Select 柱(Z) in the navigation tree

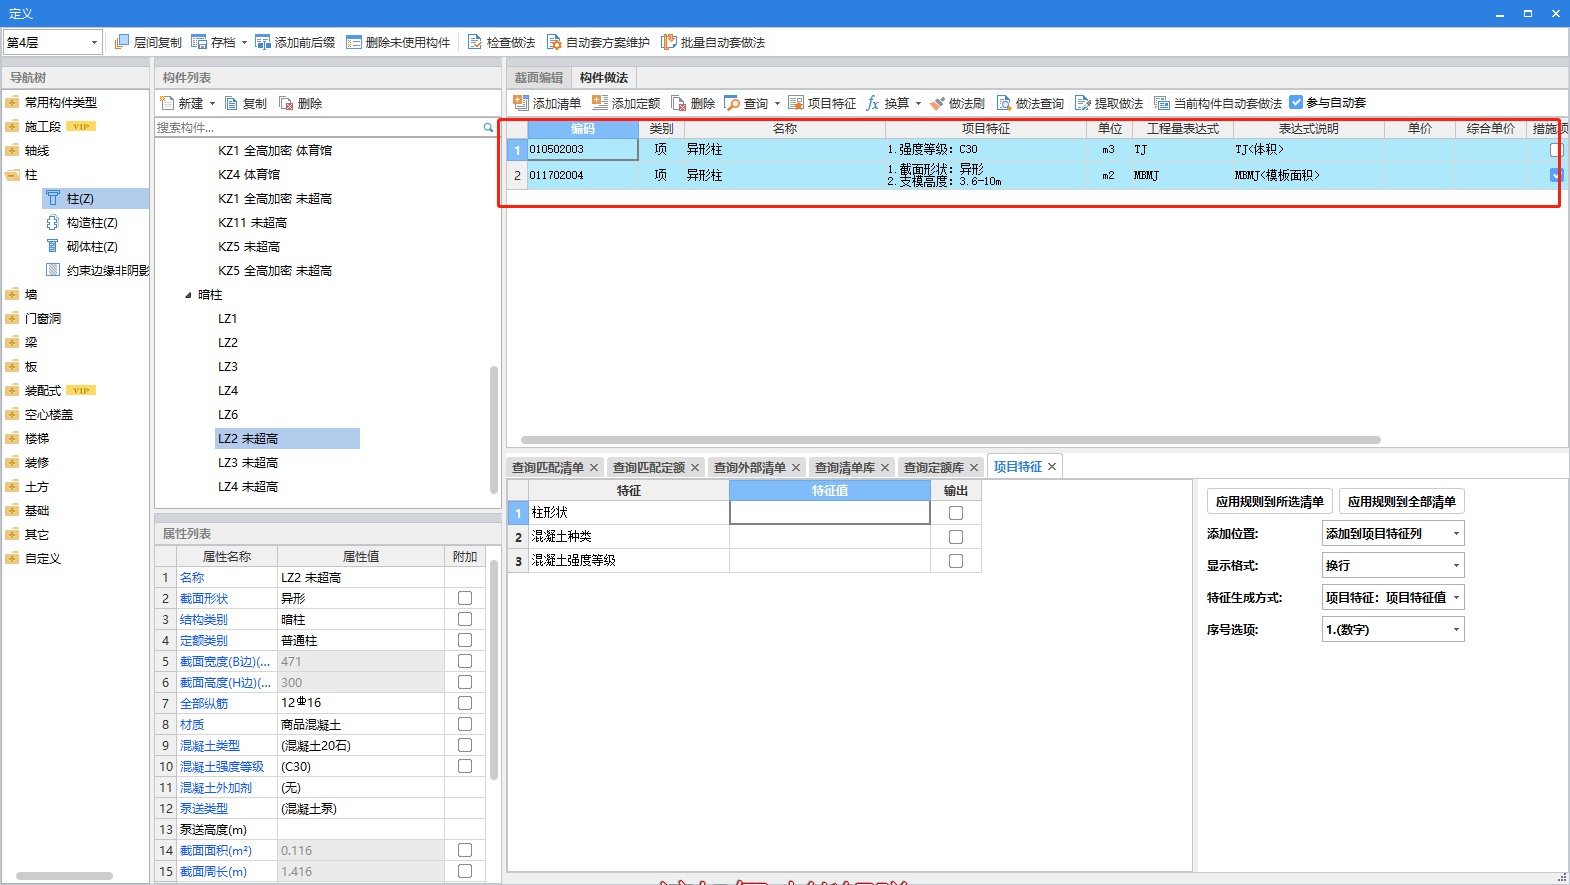[80, 199]
